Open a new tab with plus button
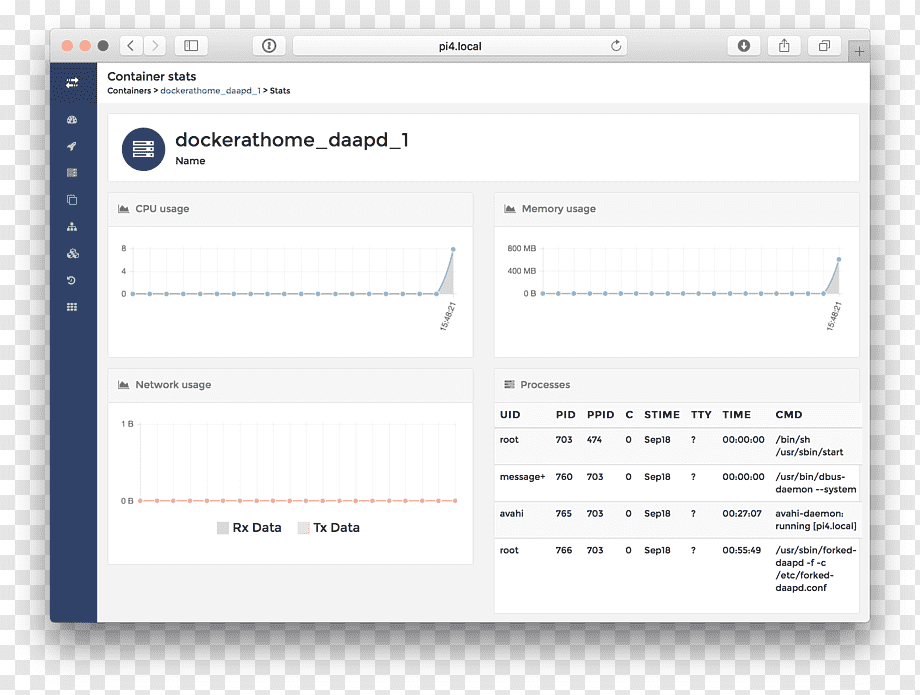This screenshot has width=920, height=695. point(859,52)
